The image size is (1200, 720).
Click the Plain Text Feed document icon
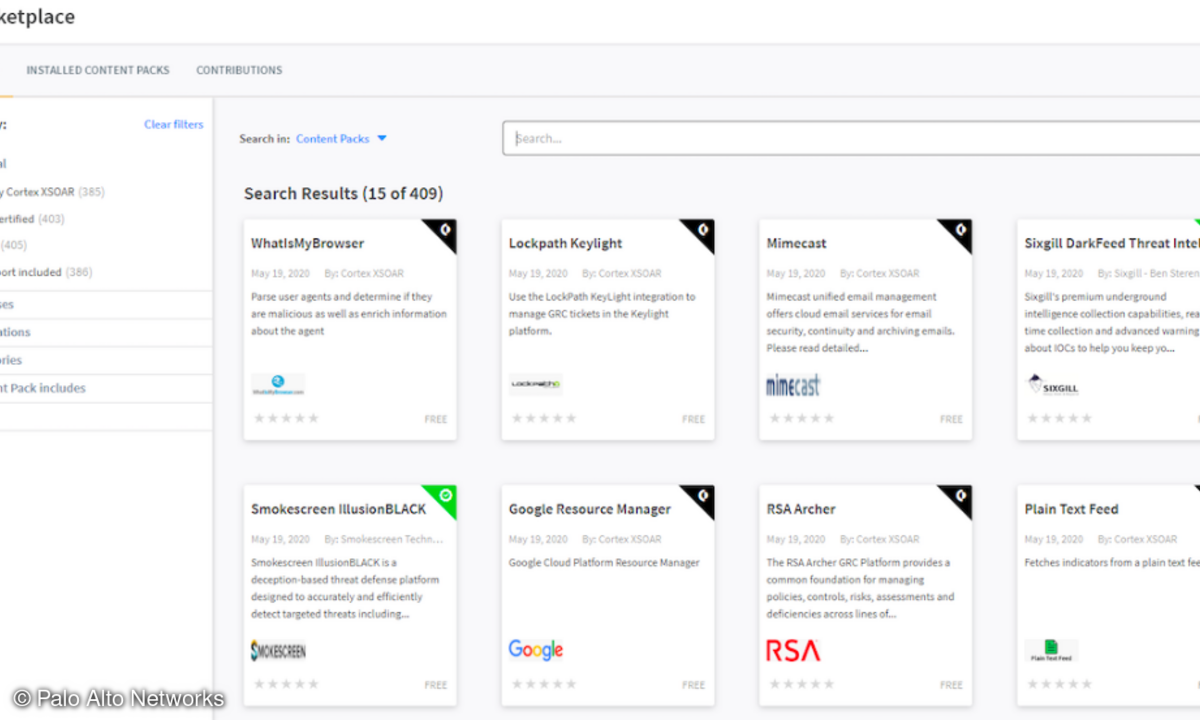tap(1051, 651)
